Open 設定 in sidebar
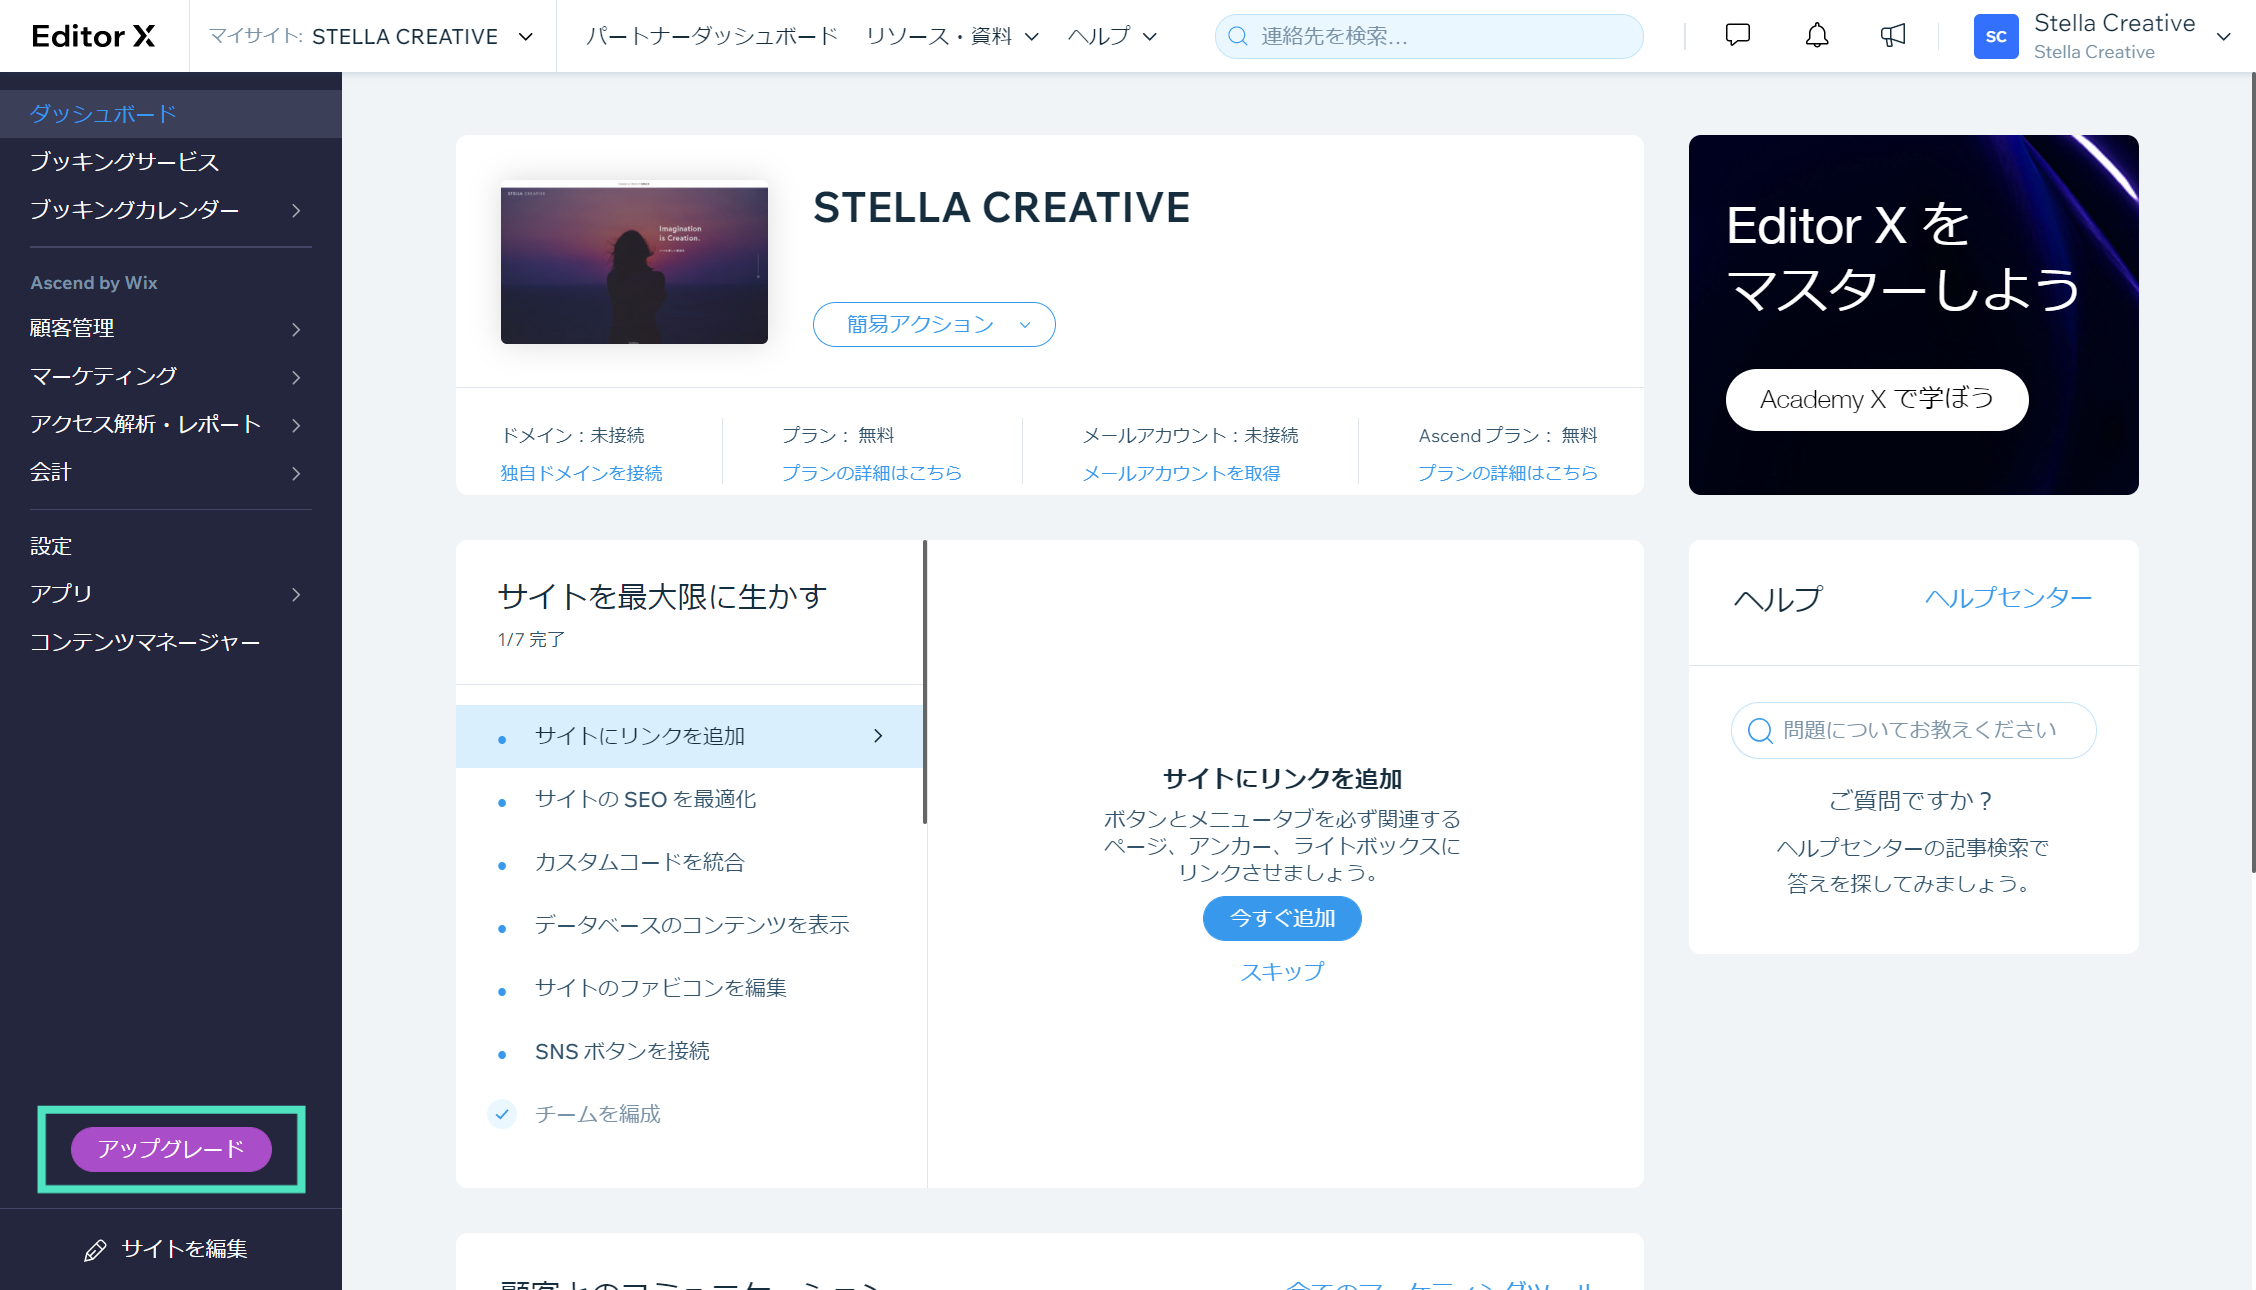Image resolution: width=2256 pixels, height=1290 pixels. (x=171, y=546)
